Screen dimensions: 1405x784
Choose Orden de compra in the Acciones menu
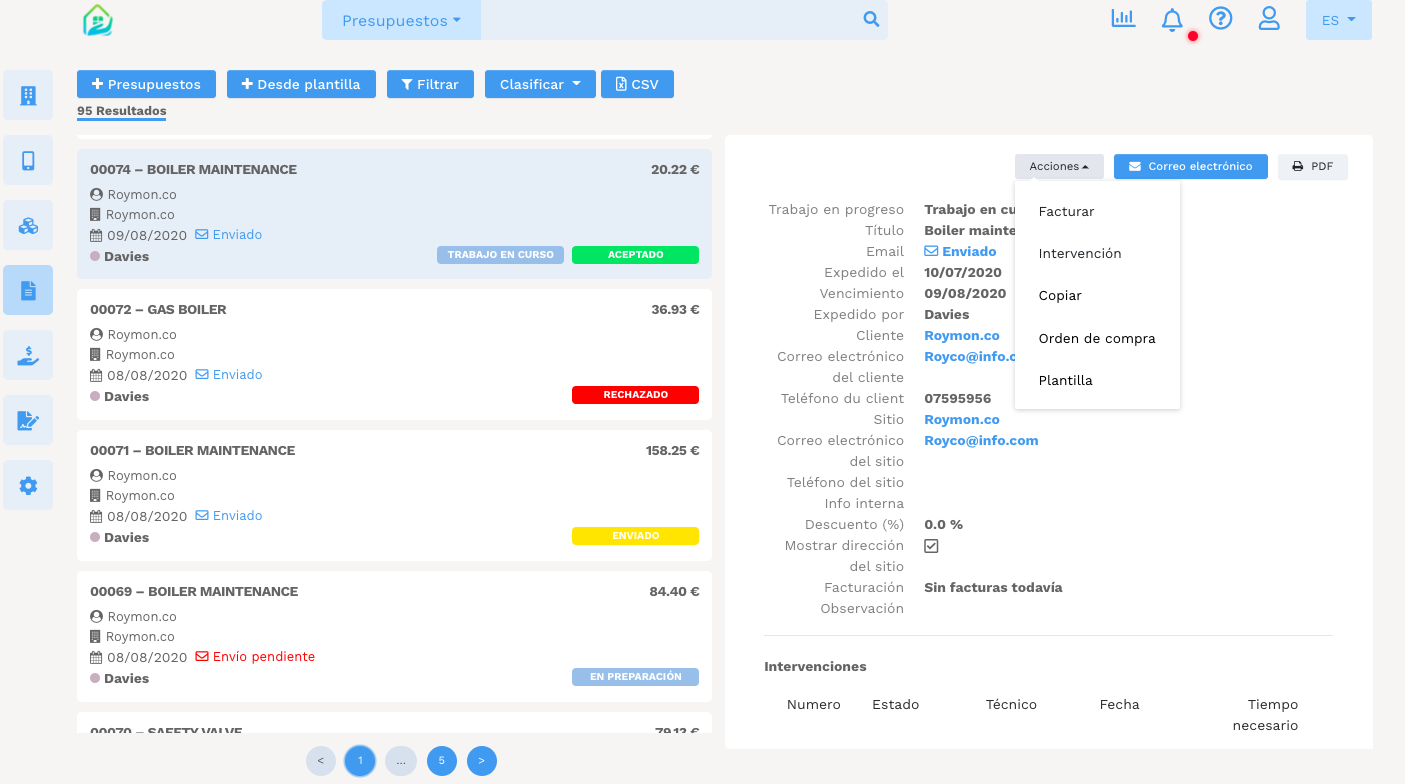pos(1096,338)
